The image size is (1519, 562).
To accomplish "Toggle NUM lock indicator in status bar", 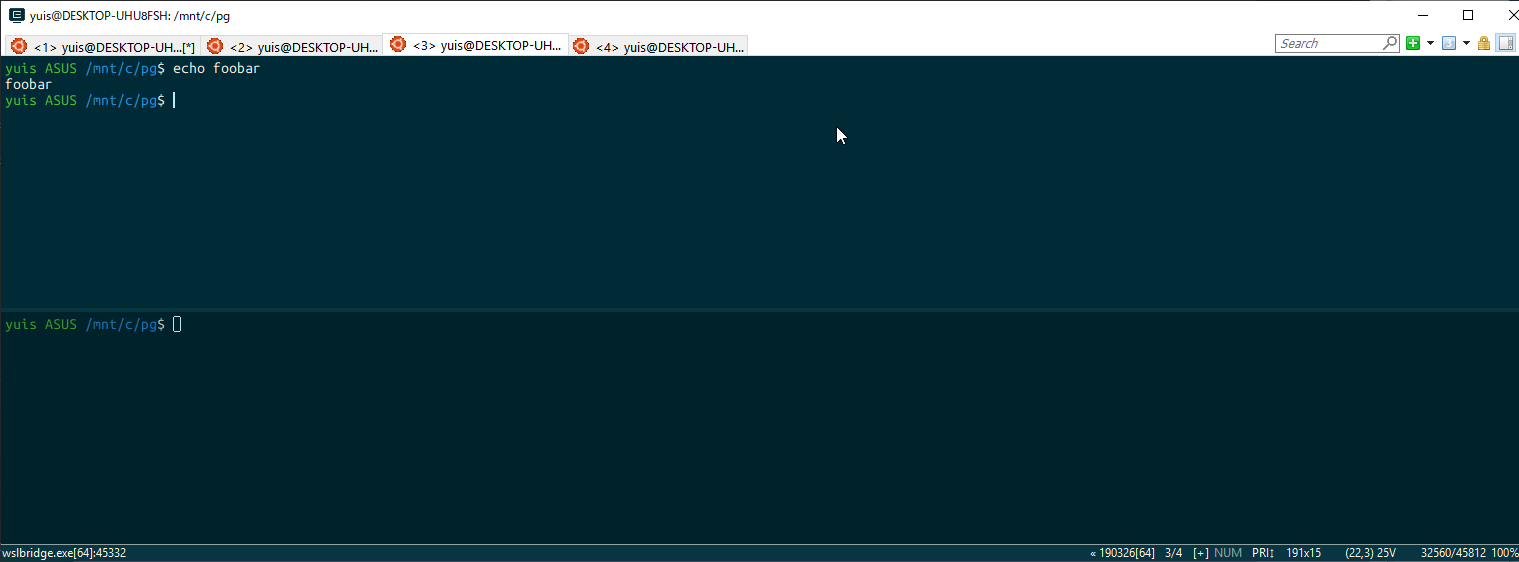I will pos(1228,553).
